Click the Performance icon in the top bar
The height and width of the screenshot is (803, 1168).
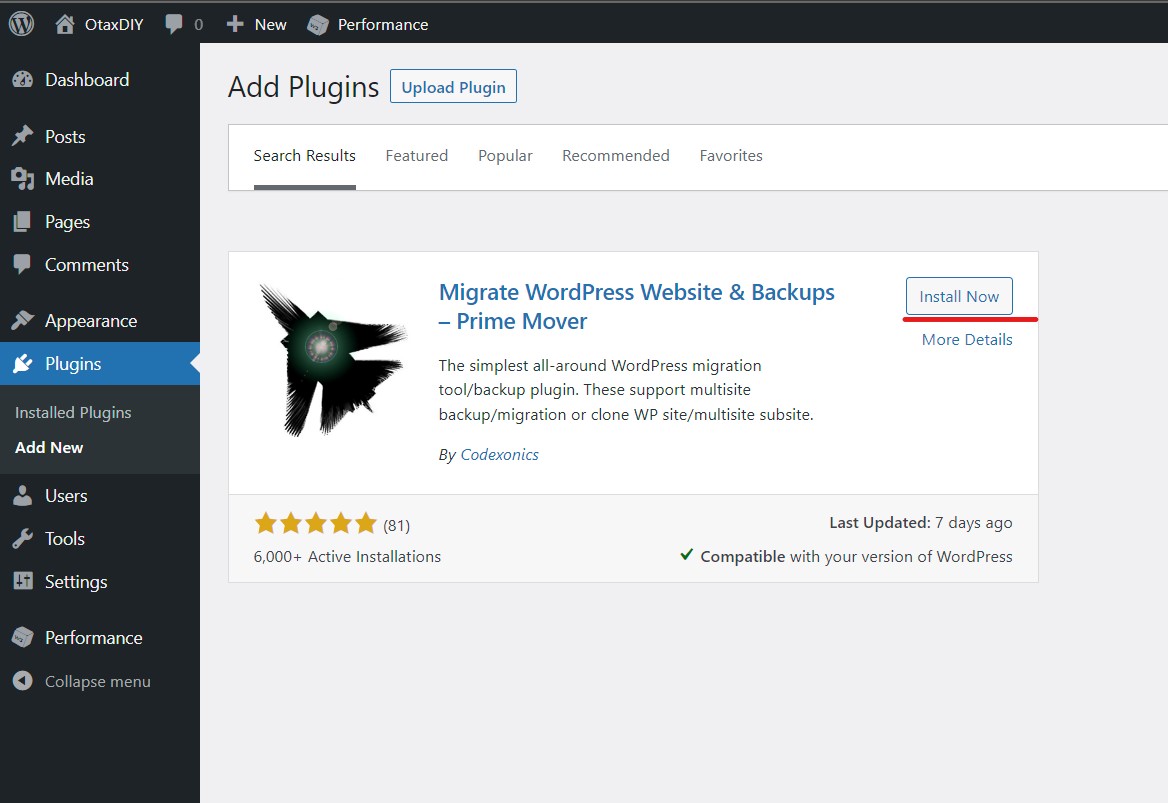pyautogui.click(x=319, y=22)
